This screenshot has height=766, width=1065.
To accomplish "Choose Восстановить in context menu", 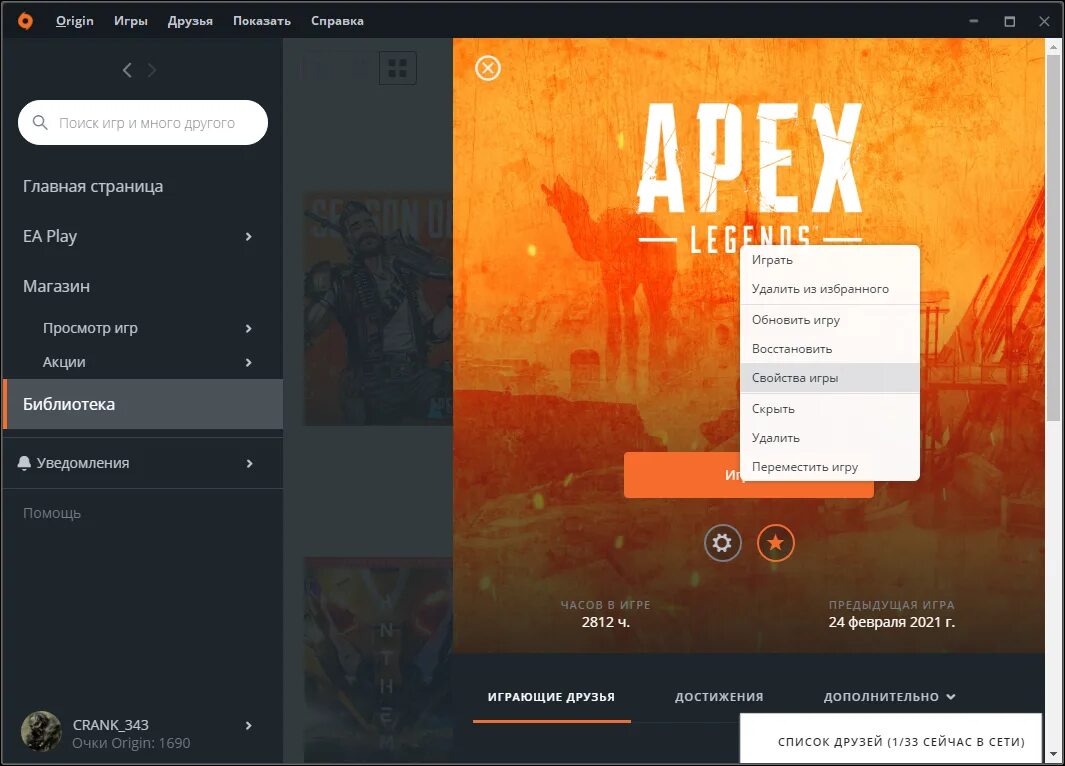I will [x=830, y=349].
